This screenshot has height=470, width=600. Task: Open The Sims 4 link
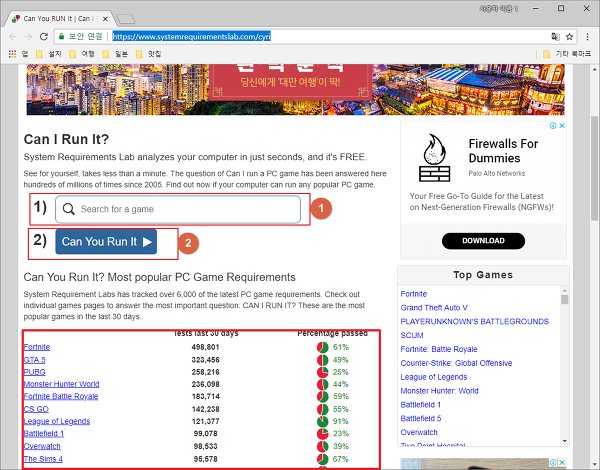(43, 459)
